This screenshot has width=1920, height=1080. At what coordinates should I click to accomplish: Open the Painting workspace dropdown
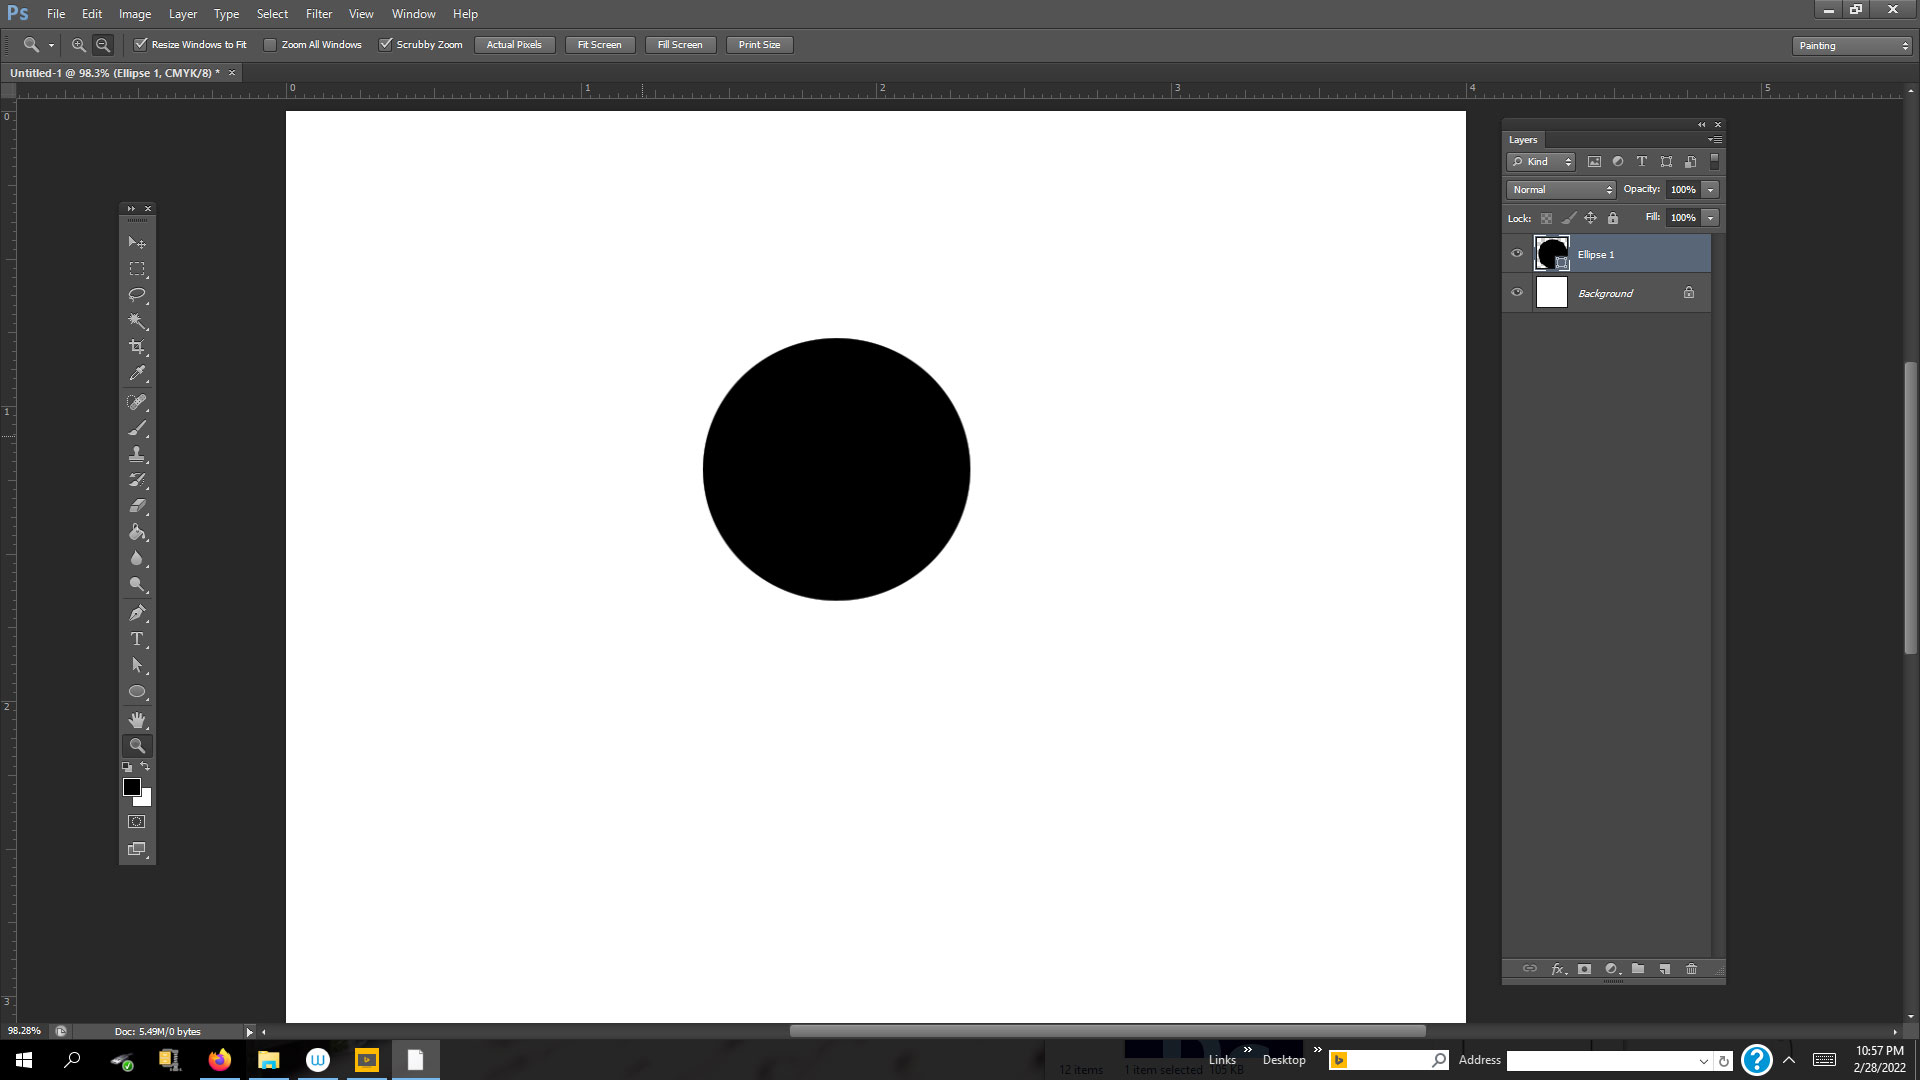click(1852, 45)
